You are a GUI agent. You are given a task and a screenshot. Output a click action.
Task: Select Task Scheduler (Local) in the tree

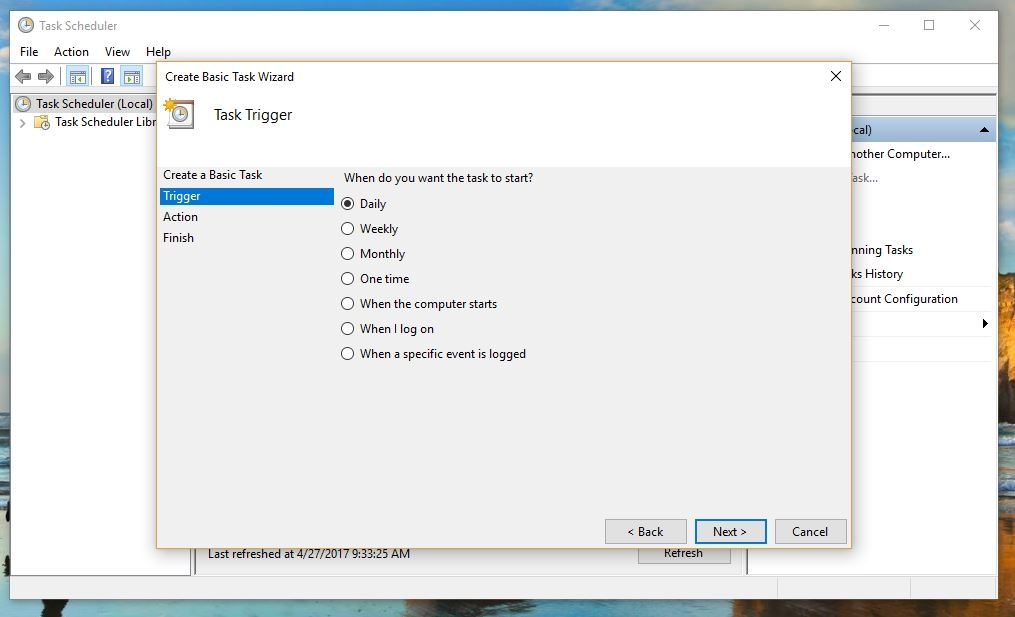coord(94,104)
